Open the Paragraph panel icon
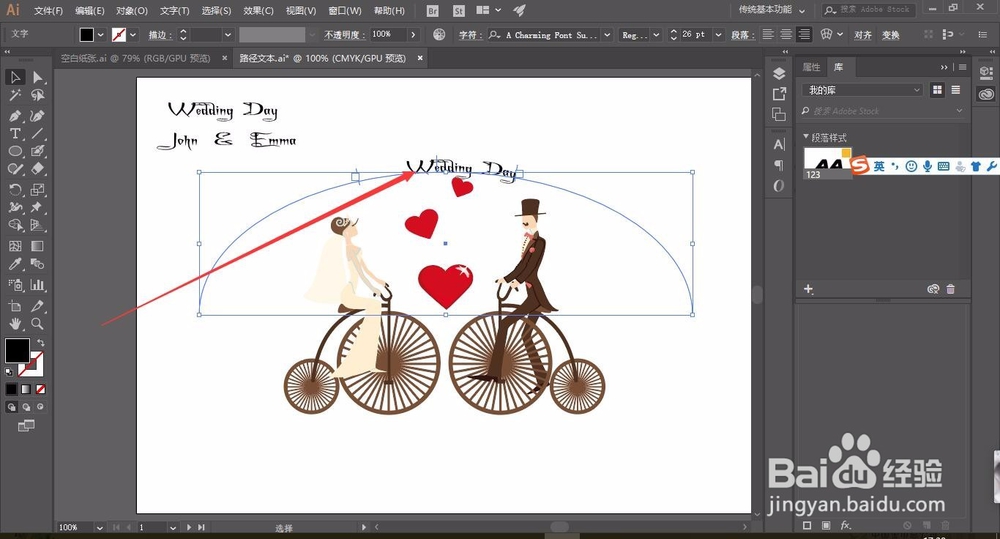Screen dimensions: 1000x539 point(779,165)
